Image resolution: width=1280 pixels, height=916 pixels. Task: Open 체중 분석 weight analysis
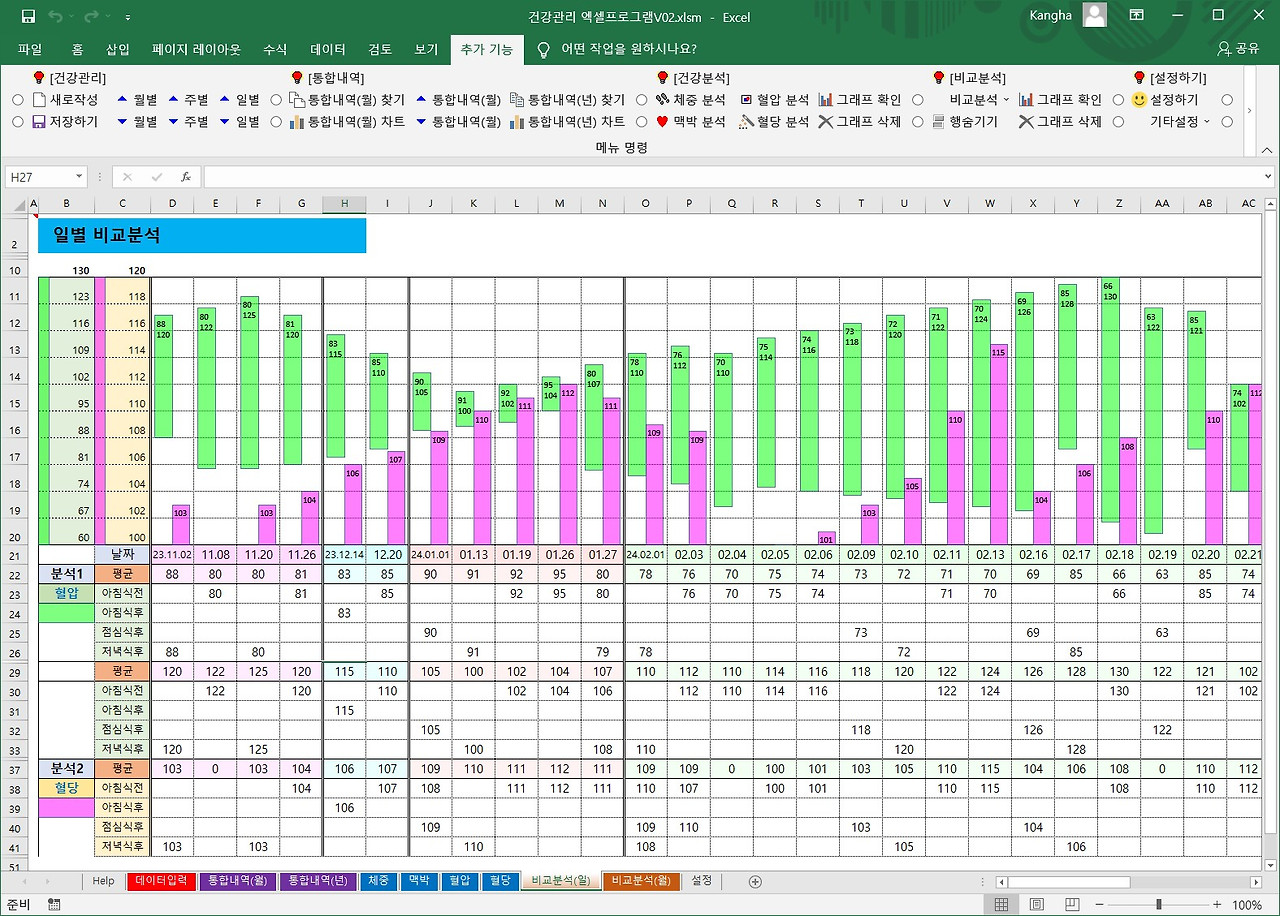click(690, 100)
